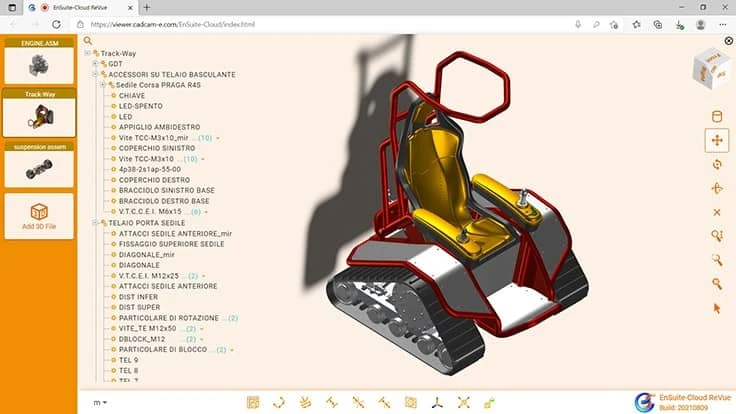Choose the arrow selection pointer tool
The width and height of the screenshot is (736, 414).
pos(716,308)
